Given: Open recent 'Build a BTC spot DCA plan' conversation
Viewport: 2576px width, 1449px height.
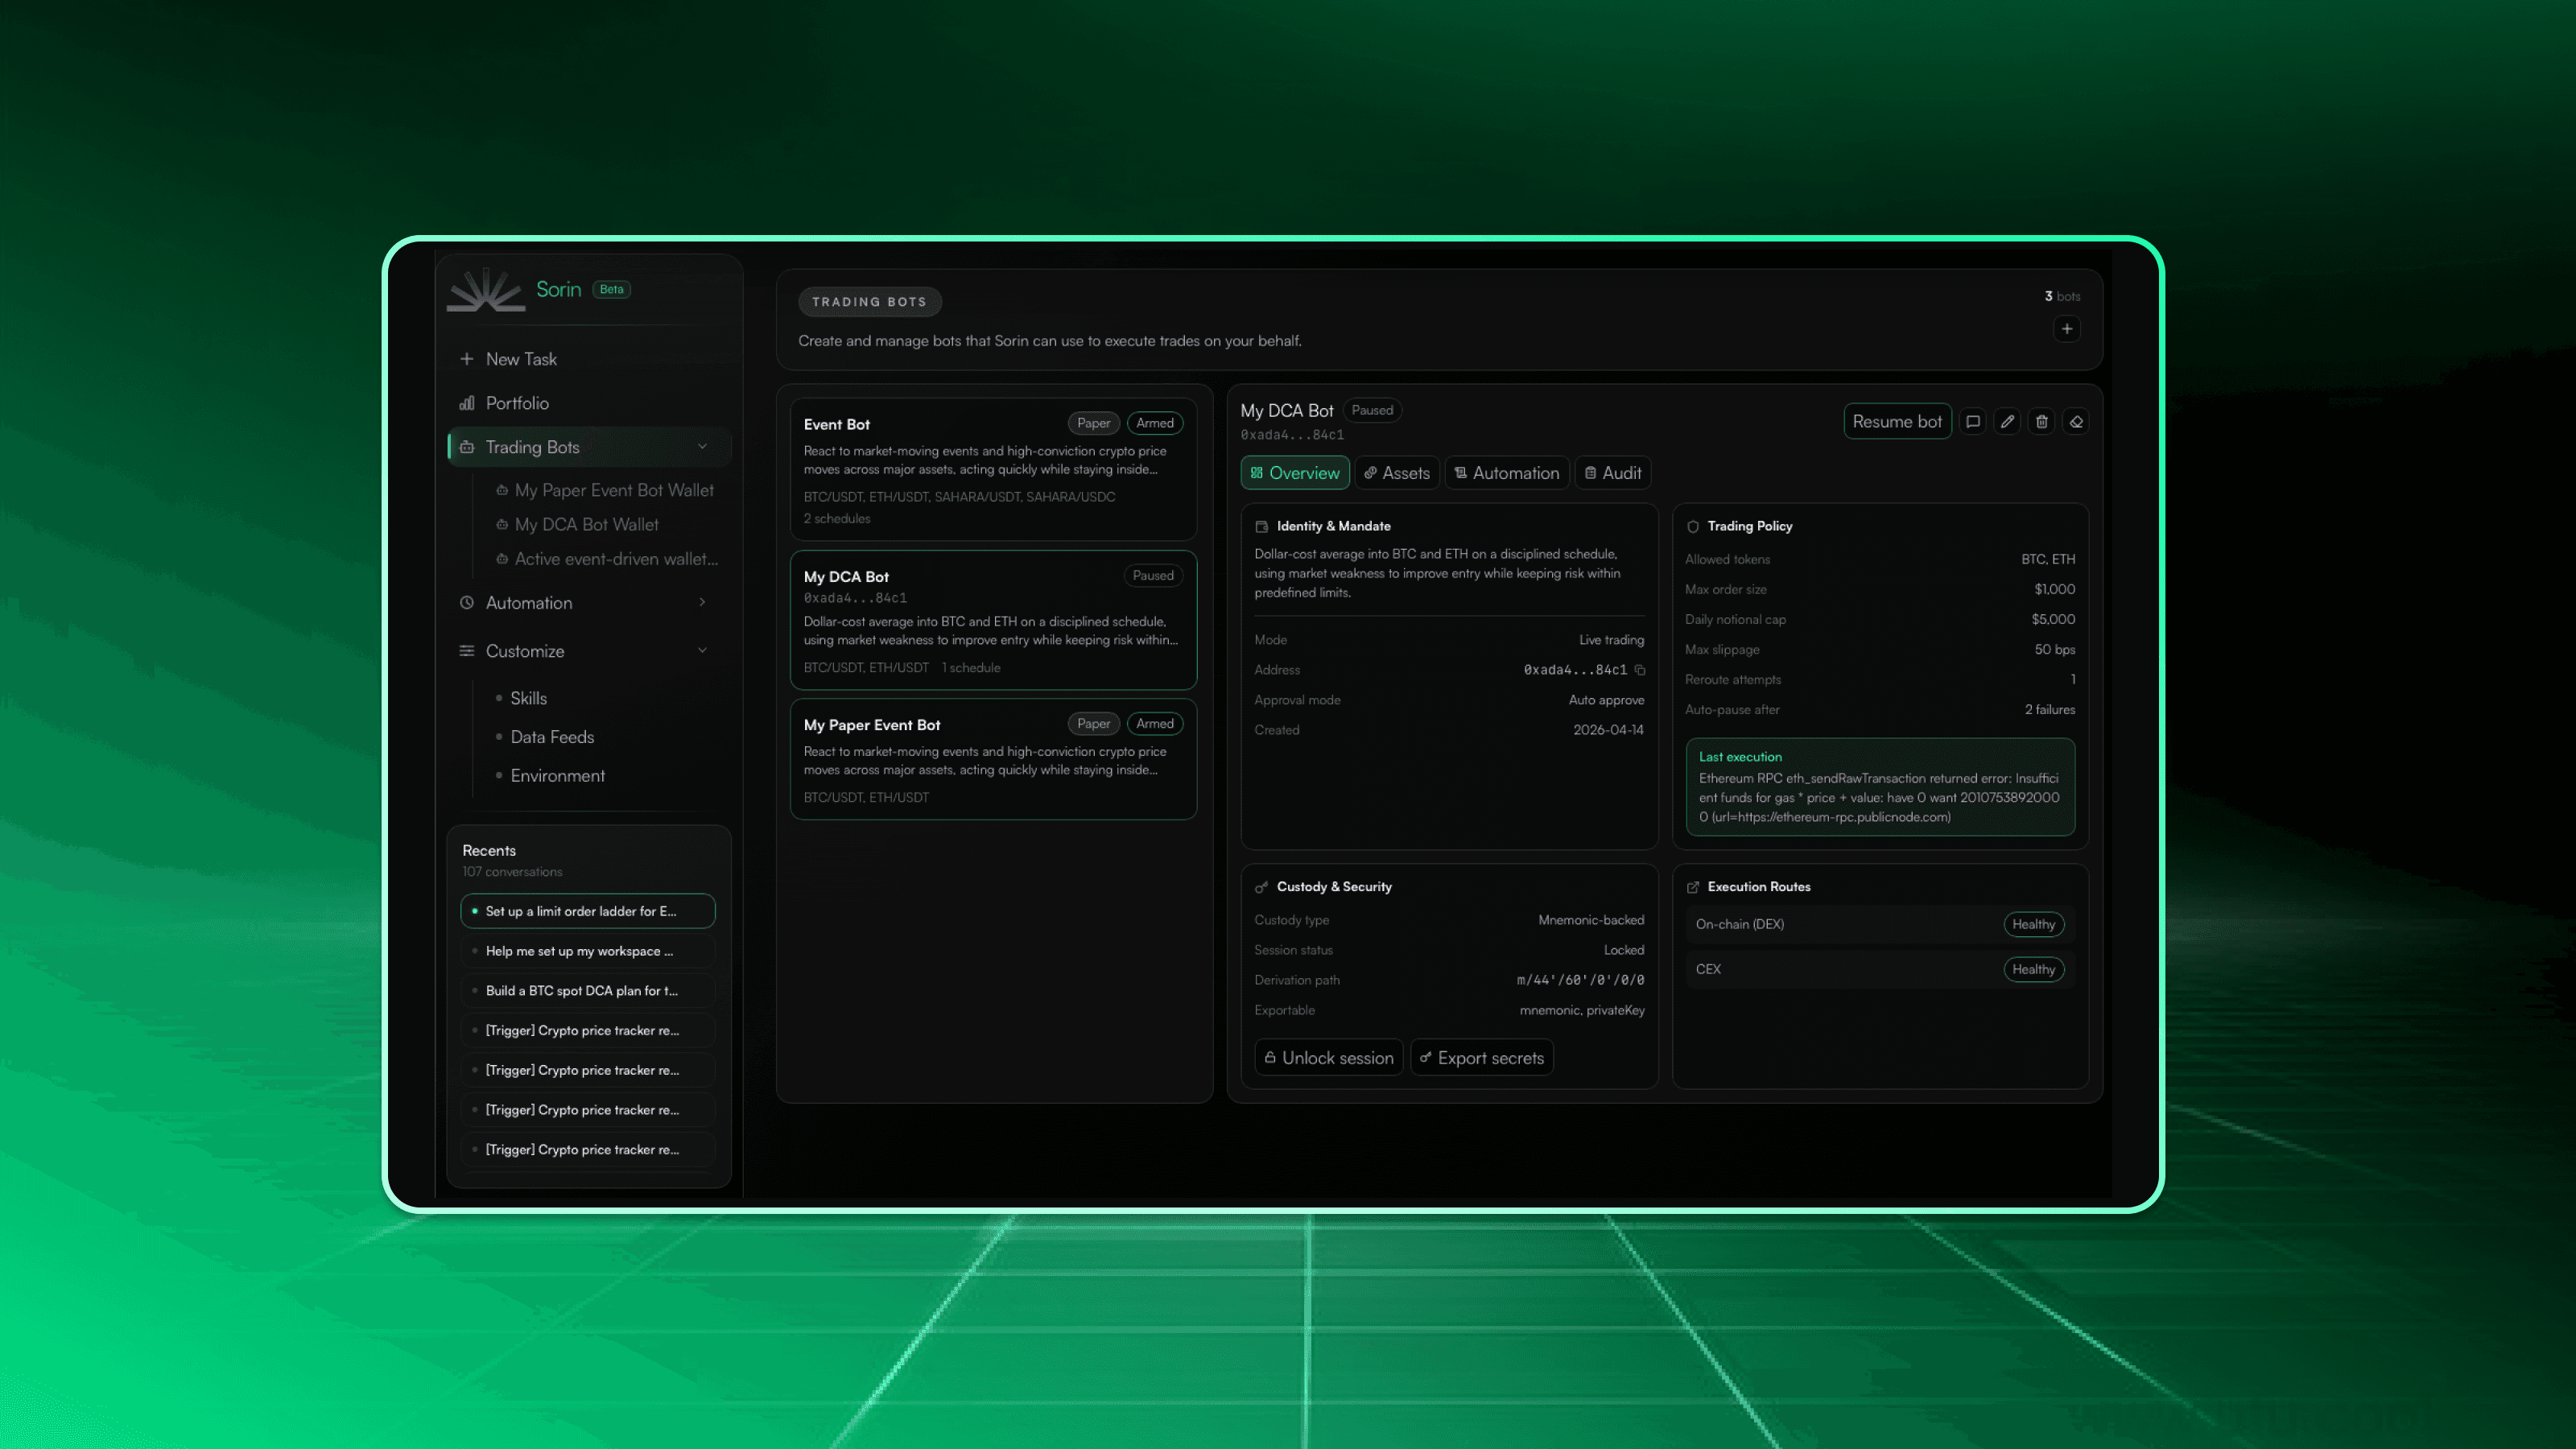Looking at the screenshot, I should point(581,991).
